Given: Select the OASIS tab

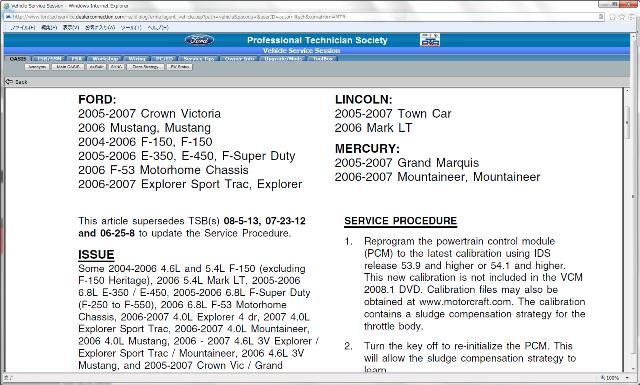Looking at the screenshot, I should 18,59.
